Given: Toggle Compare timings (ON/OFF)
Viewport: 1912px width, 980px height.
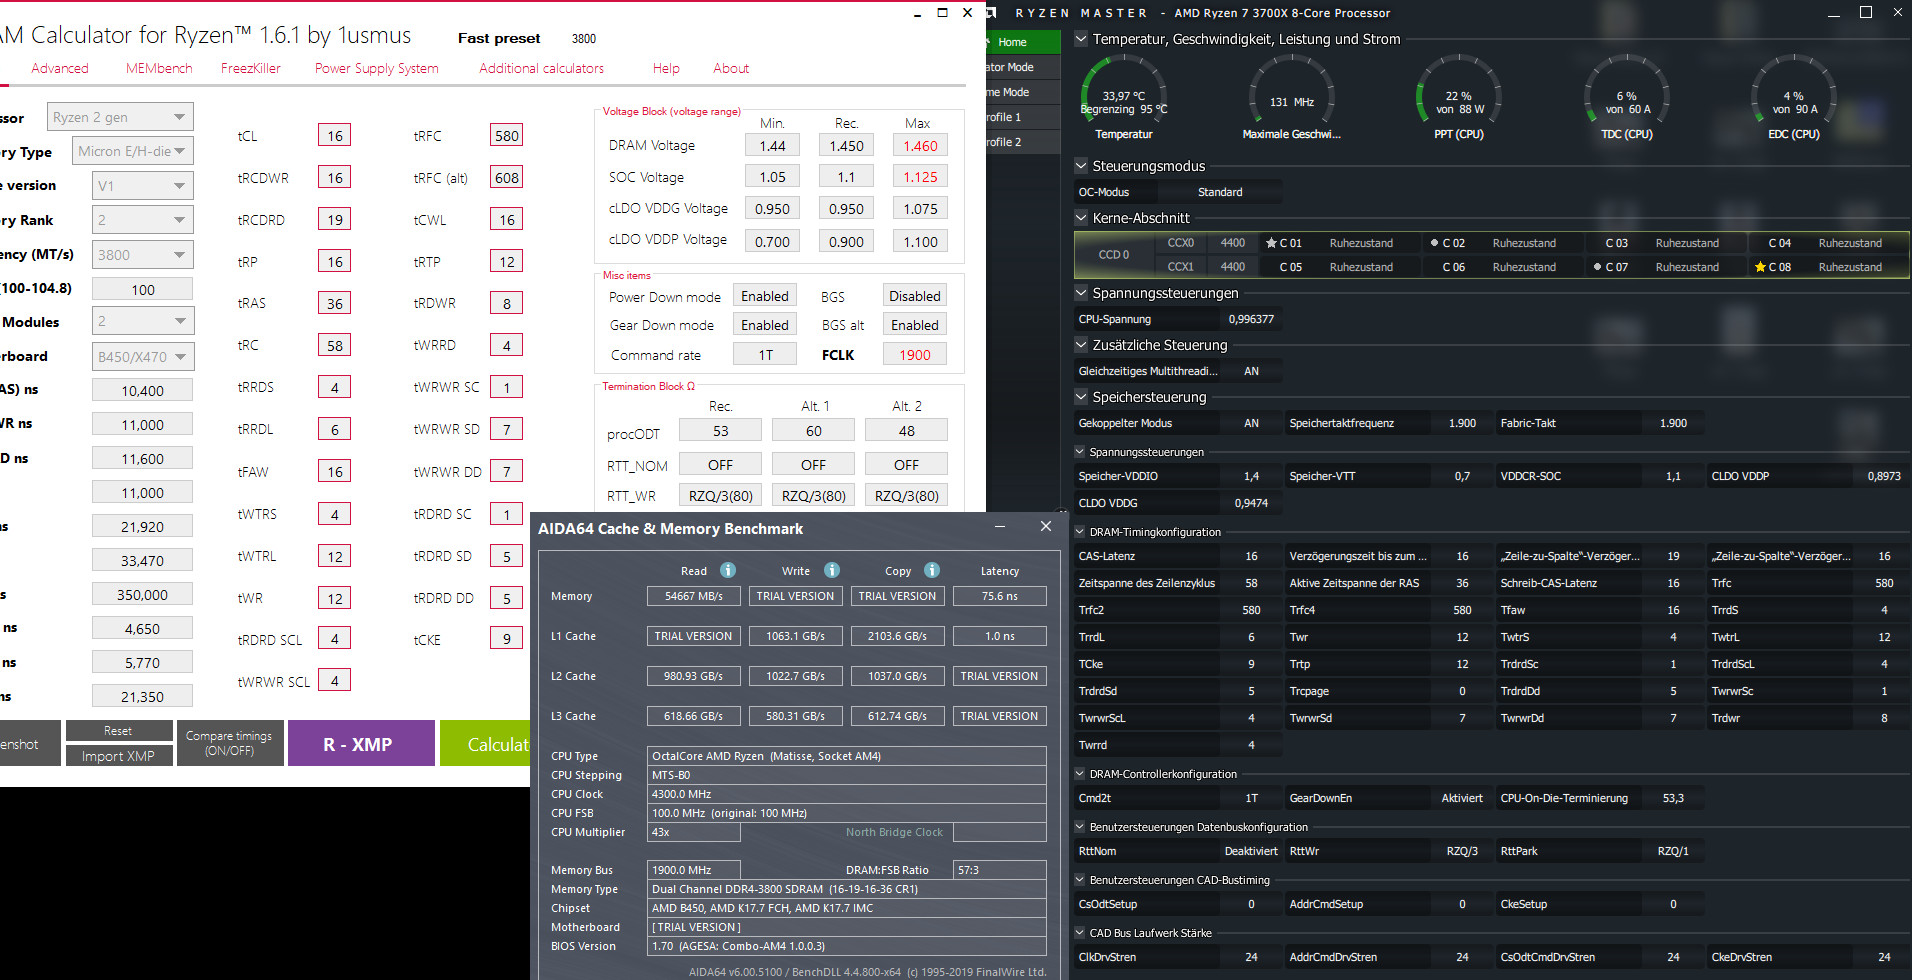Looking at the screenshot, I should [x=230, y=743].
